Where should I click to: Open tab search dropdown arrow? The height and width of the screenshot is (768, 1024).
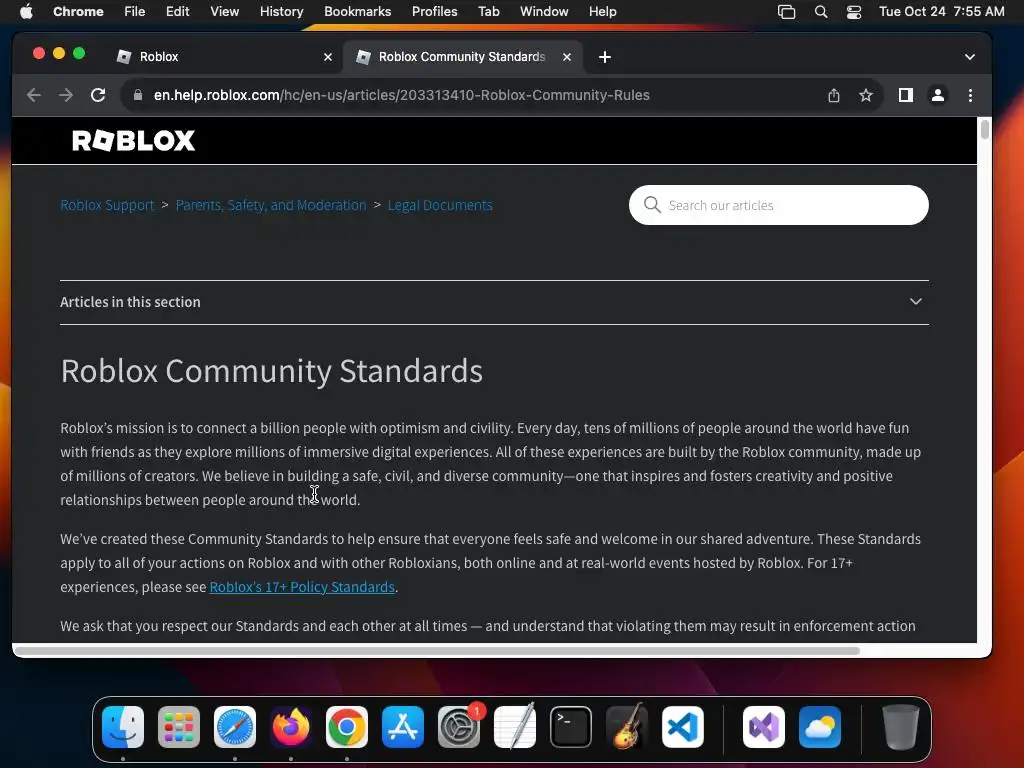[x=970, y=57]
